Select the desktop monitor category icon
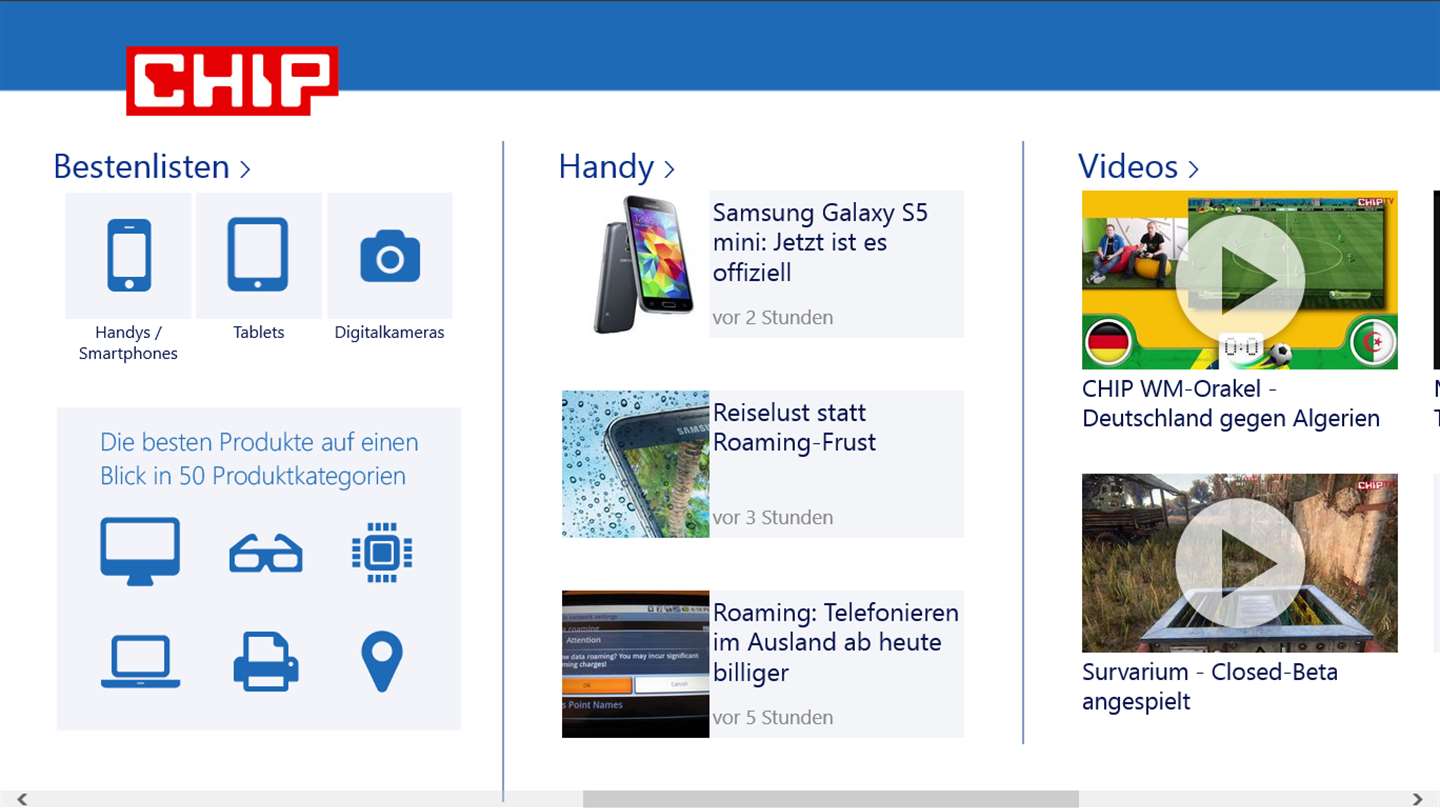 click(140, 551)
